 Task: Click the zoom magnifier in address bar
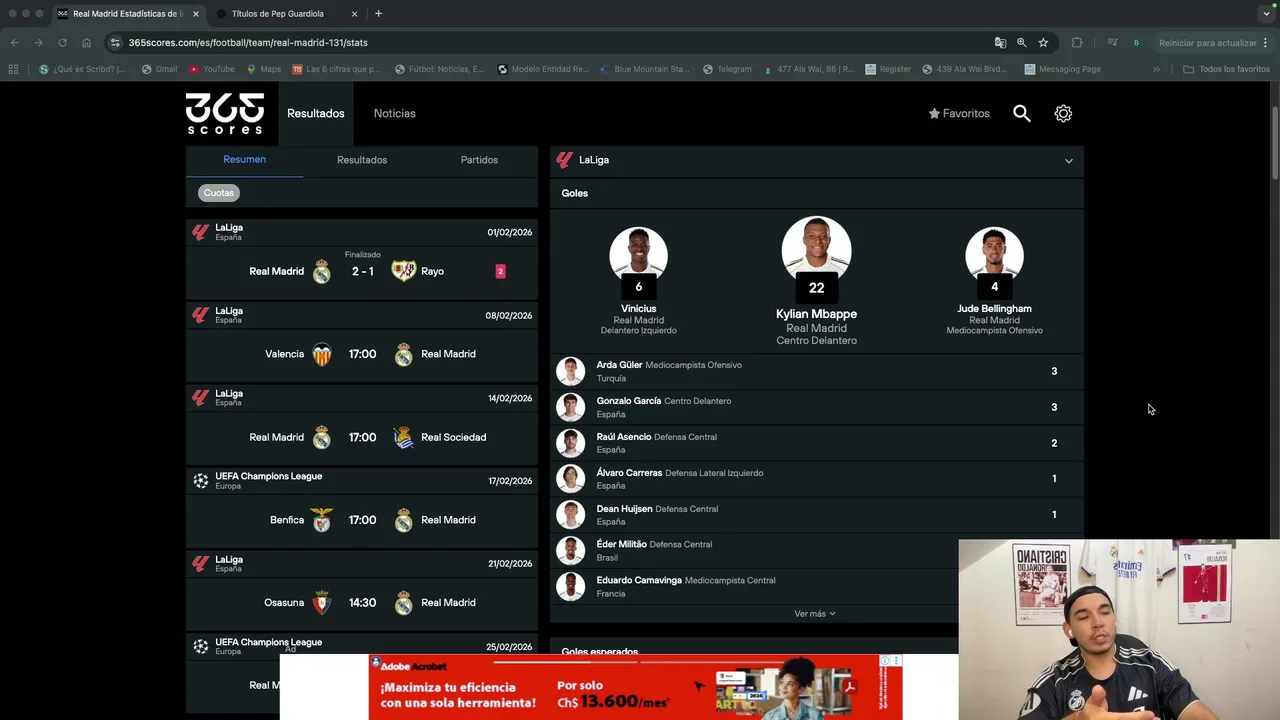click(1021, 42)
